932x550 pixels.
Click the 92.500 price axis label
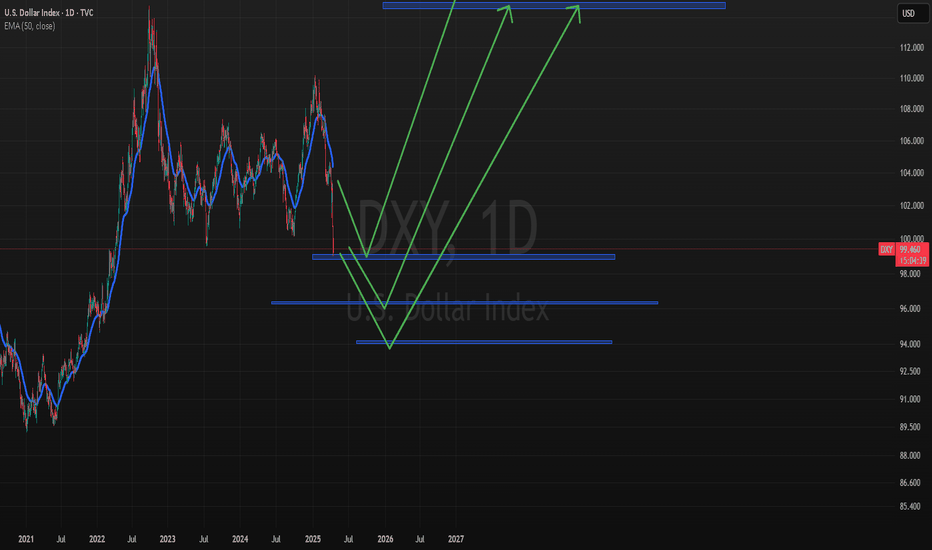pos(910,371)
